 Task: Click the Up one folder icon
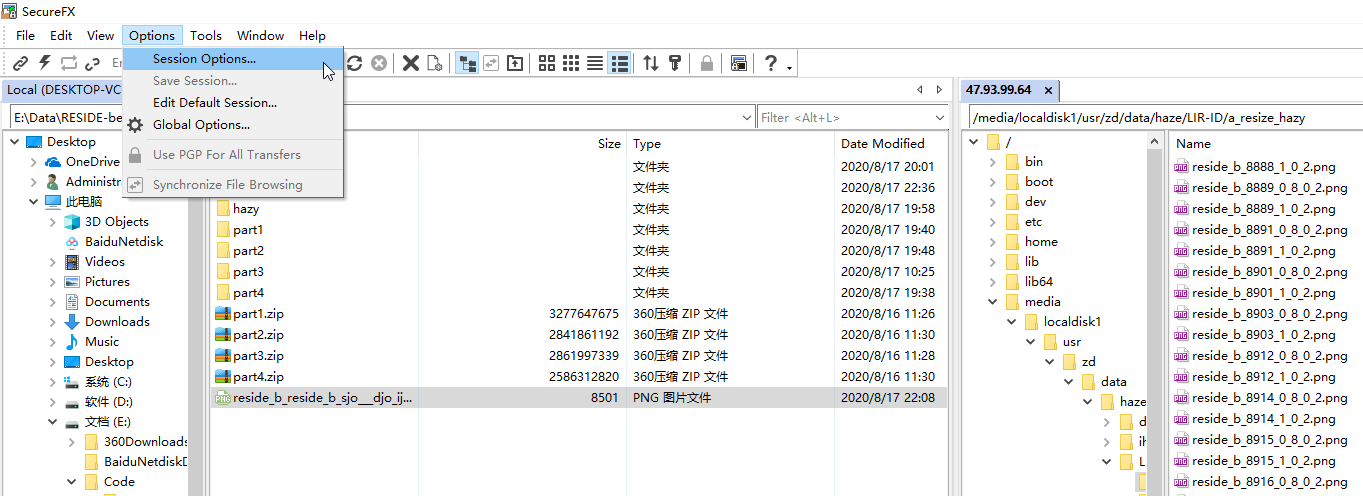514,63
